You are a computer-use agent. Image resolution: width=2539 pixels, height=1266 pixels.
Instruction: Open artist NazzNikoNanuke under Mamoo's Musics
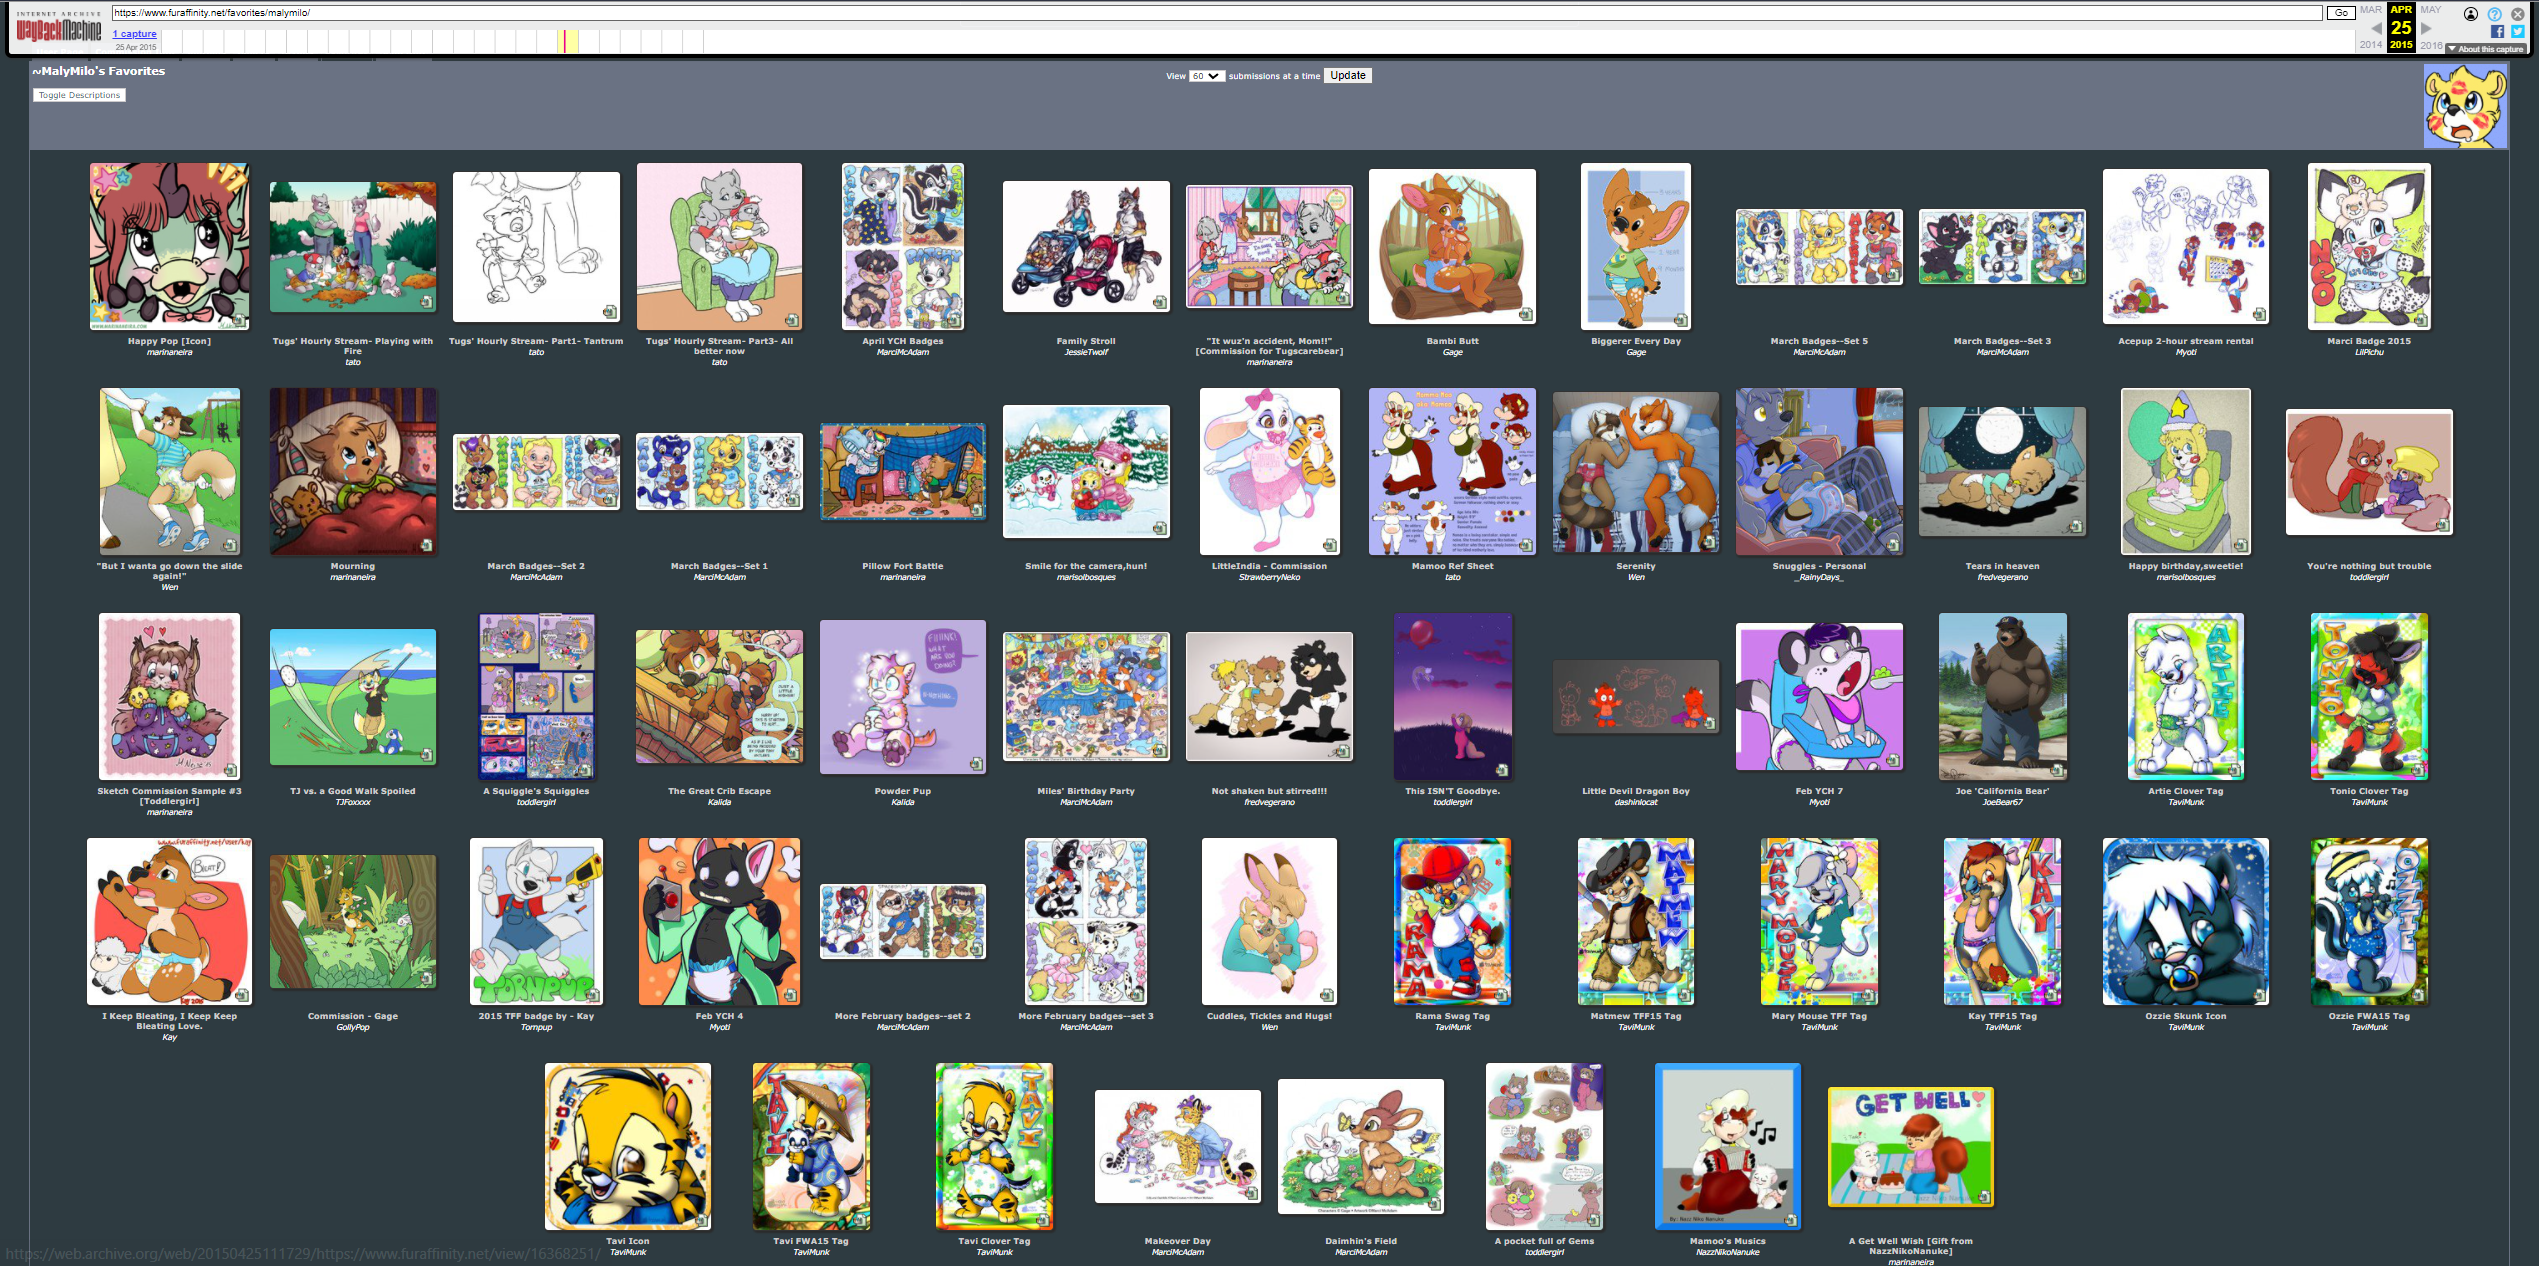[x=1727, y=1252]
